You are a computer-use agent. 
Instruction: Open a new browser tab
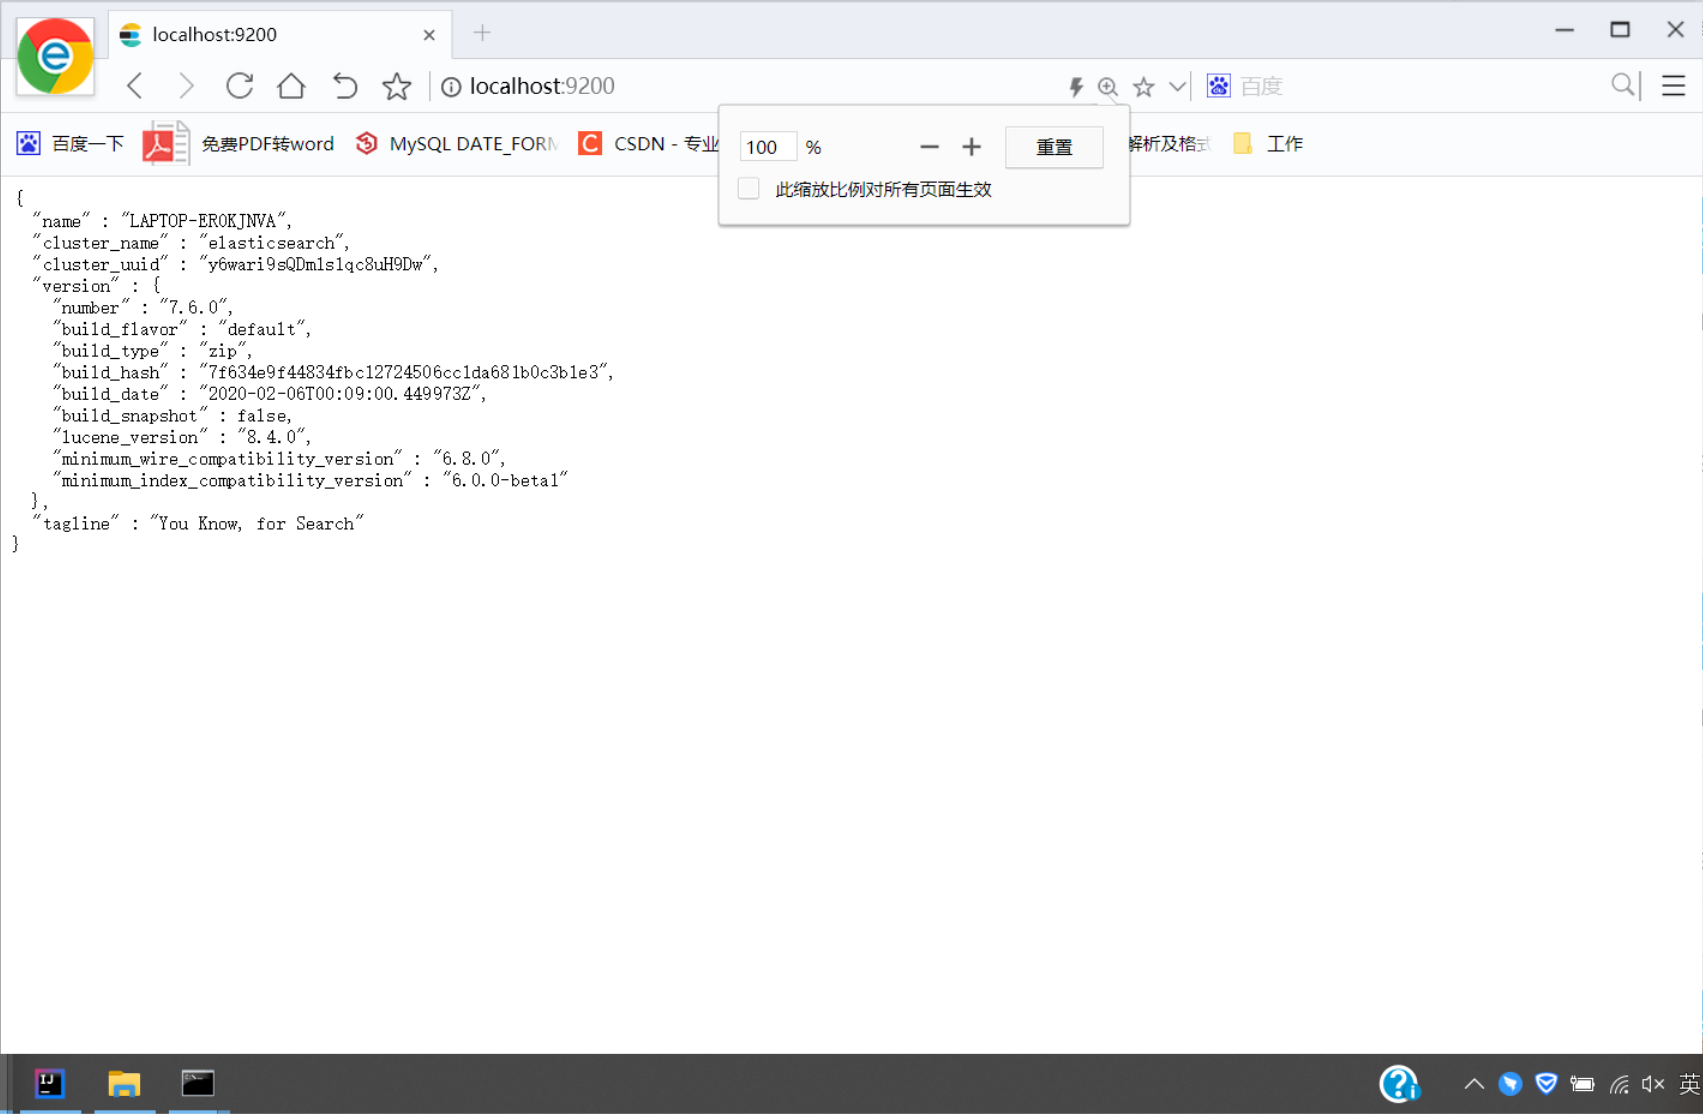(482, 33)
